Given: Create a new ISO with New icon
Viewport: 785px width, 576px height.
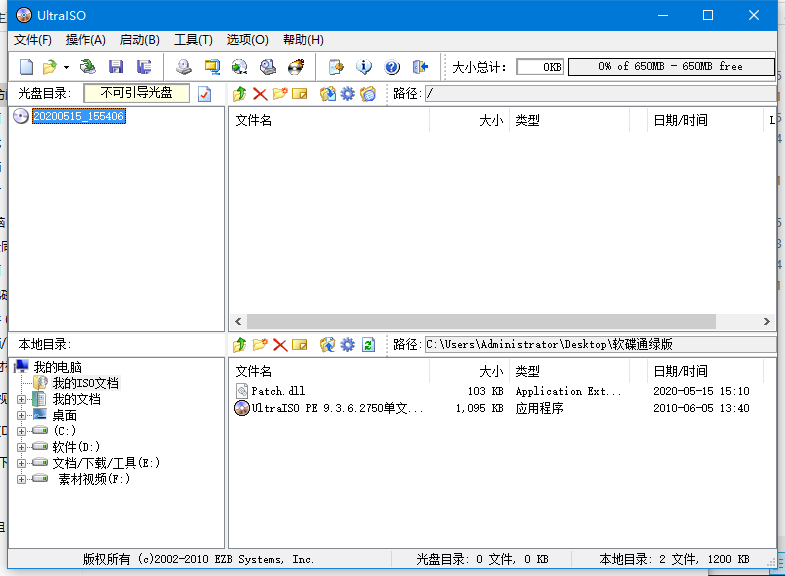Looking at the screenshot, I should 27,67.
